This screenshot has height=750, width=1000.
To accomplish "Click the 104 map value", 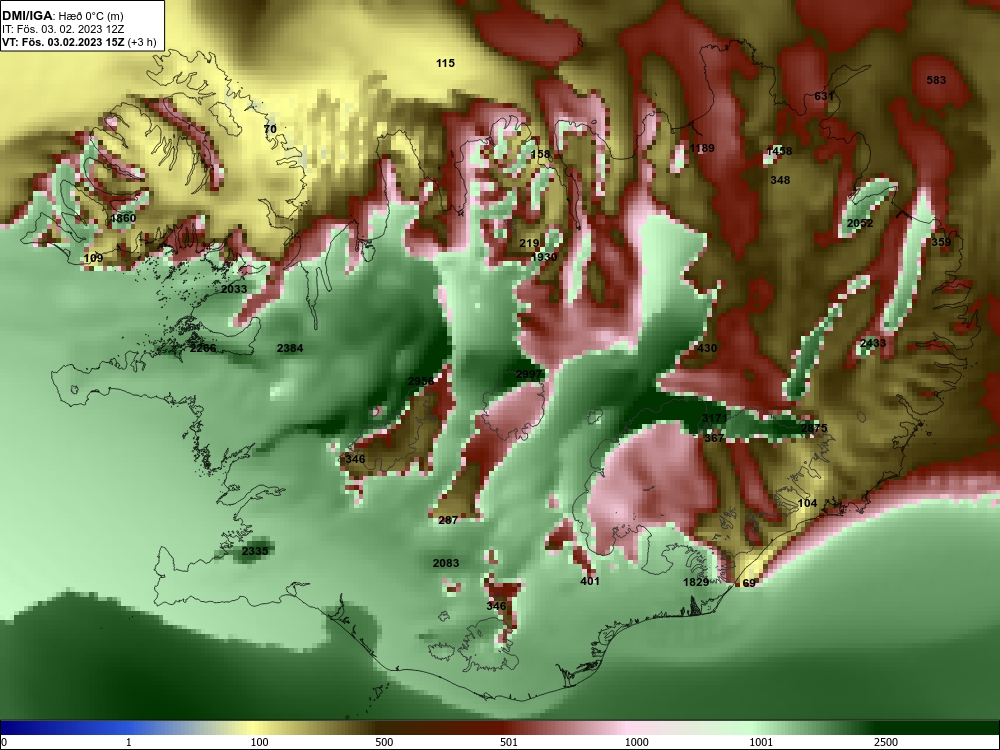I will (x=807, y=503).
